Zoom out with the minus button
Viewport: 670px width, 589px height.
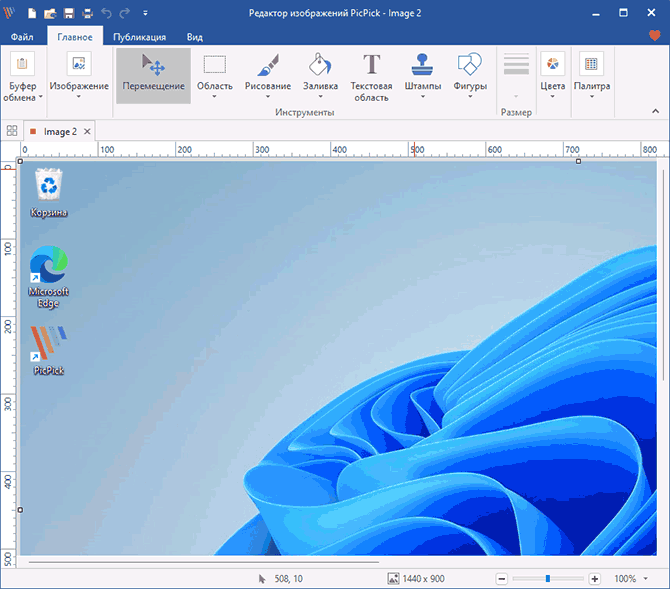(502, 579)
